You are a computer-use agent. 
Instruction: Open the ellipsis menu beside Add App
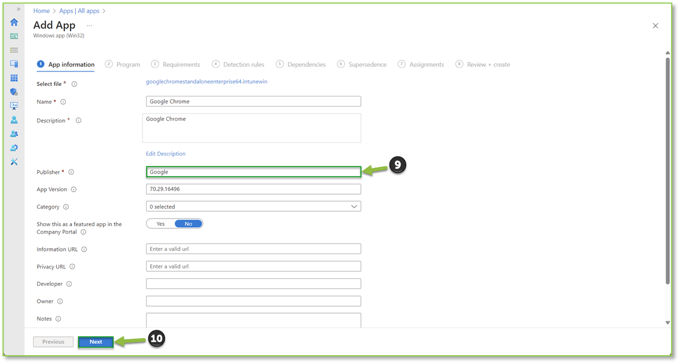coord(89,26)
